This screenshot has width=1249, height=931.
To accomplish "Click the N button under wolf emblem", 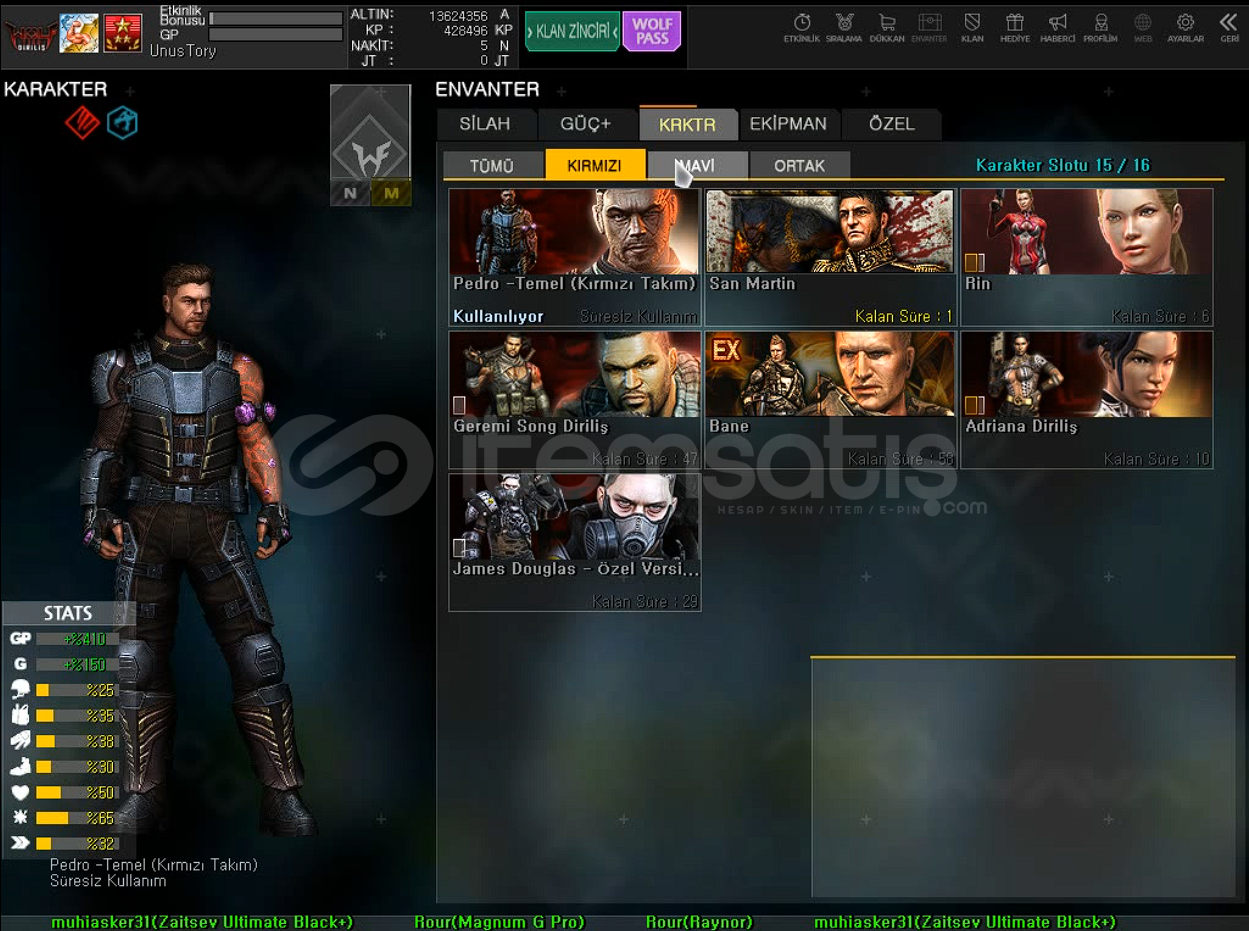I will coord(350,193).
